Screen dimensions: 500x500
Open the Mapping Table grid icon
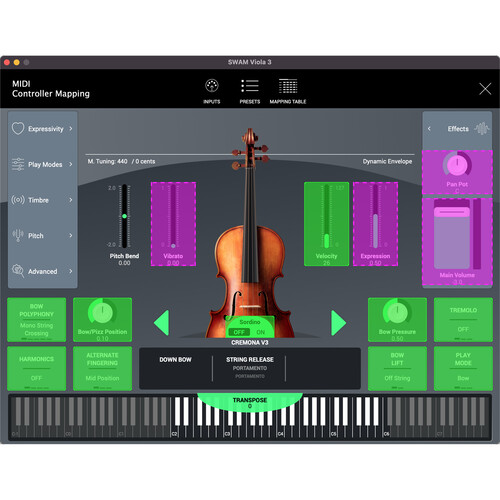tap(288, 86)
